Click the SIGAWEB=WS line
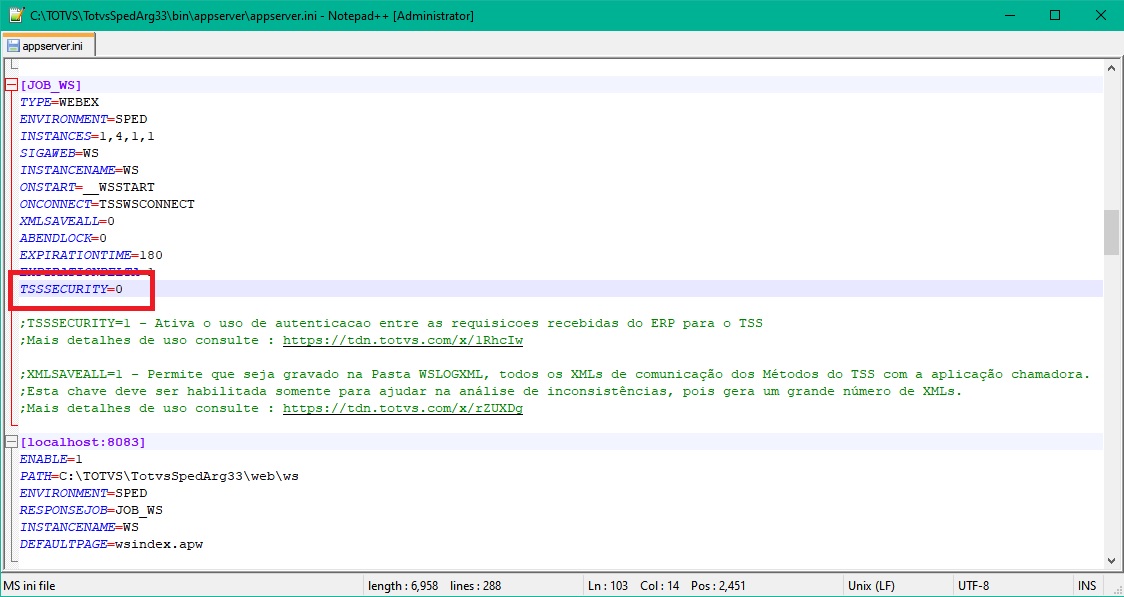The width and height of the screenshot is (1124, 597). 59,153
